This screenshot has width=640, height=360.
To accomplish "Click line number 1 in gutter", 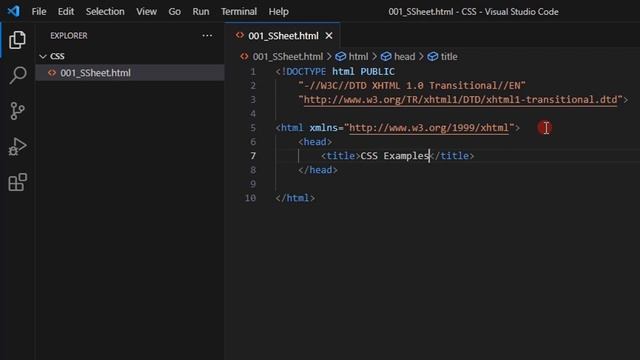I will pyautogui.click(x=253, y=71).
